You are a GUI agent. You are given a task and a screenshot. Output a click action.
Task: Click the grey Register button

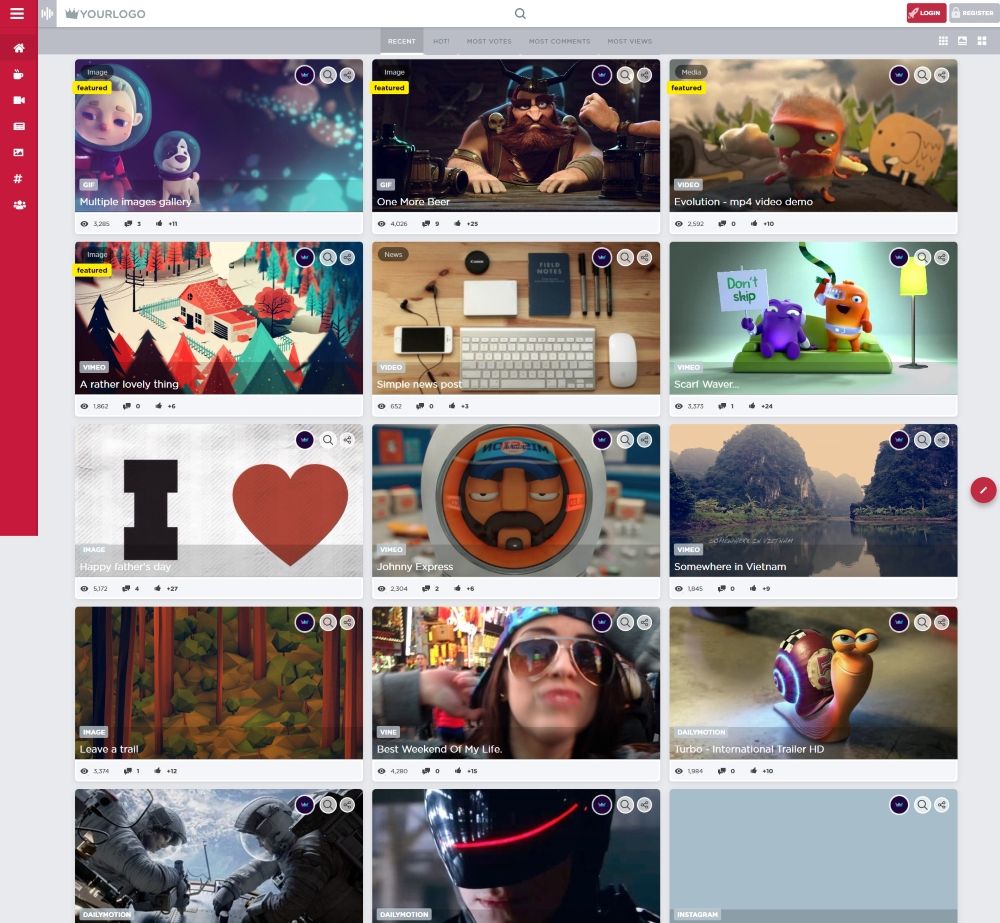point(973,13)
